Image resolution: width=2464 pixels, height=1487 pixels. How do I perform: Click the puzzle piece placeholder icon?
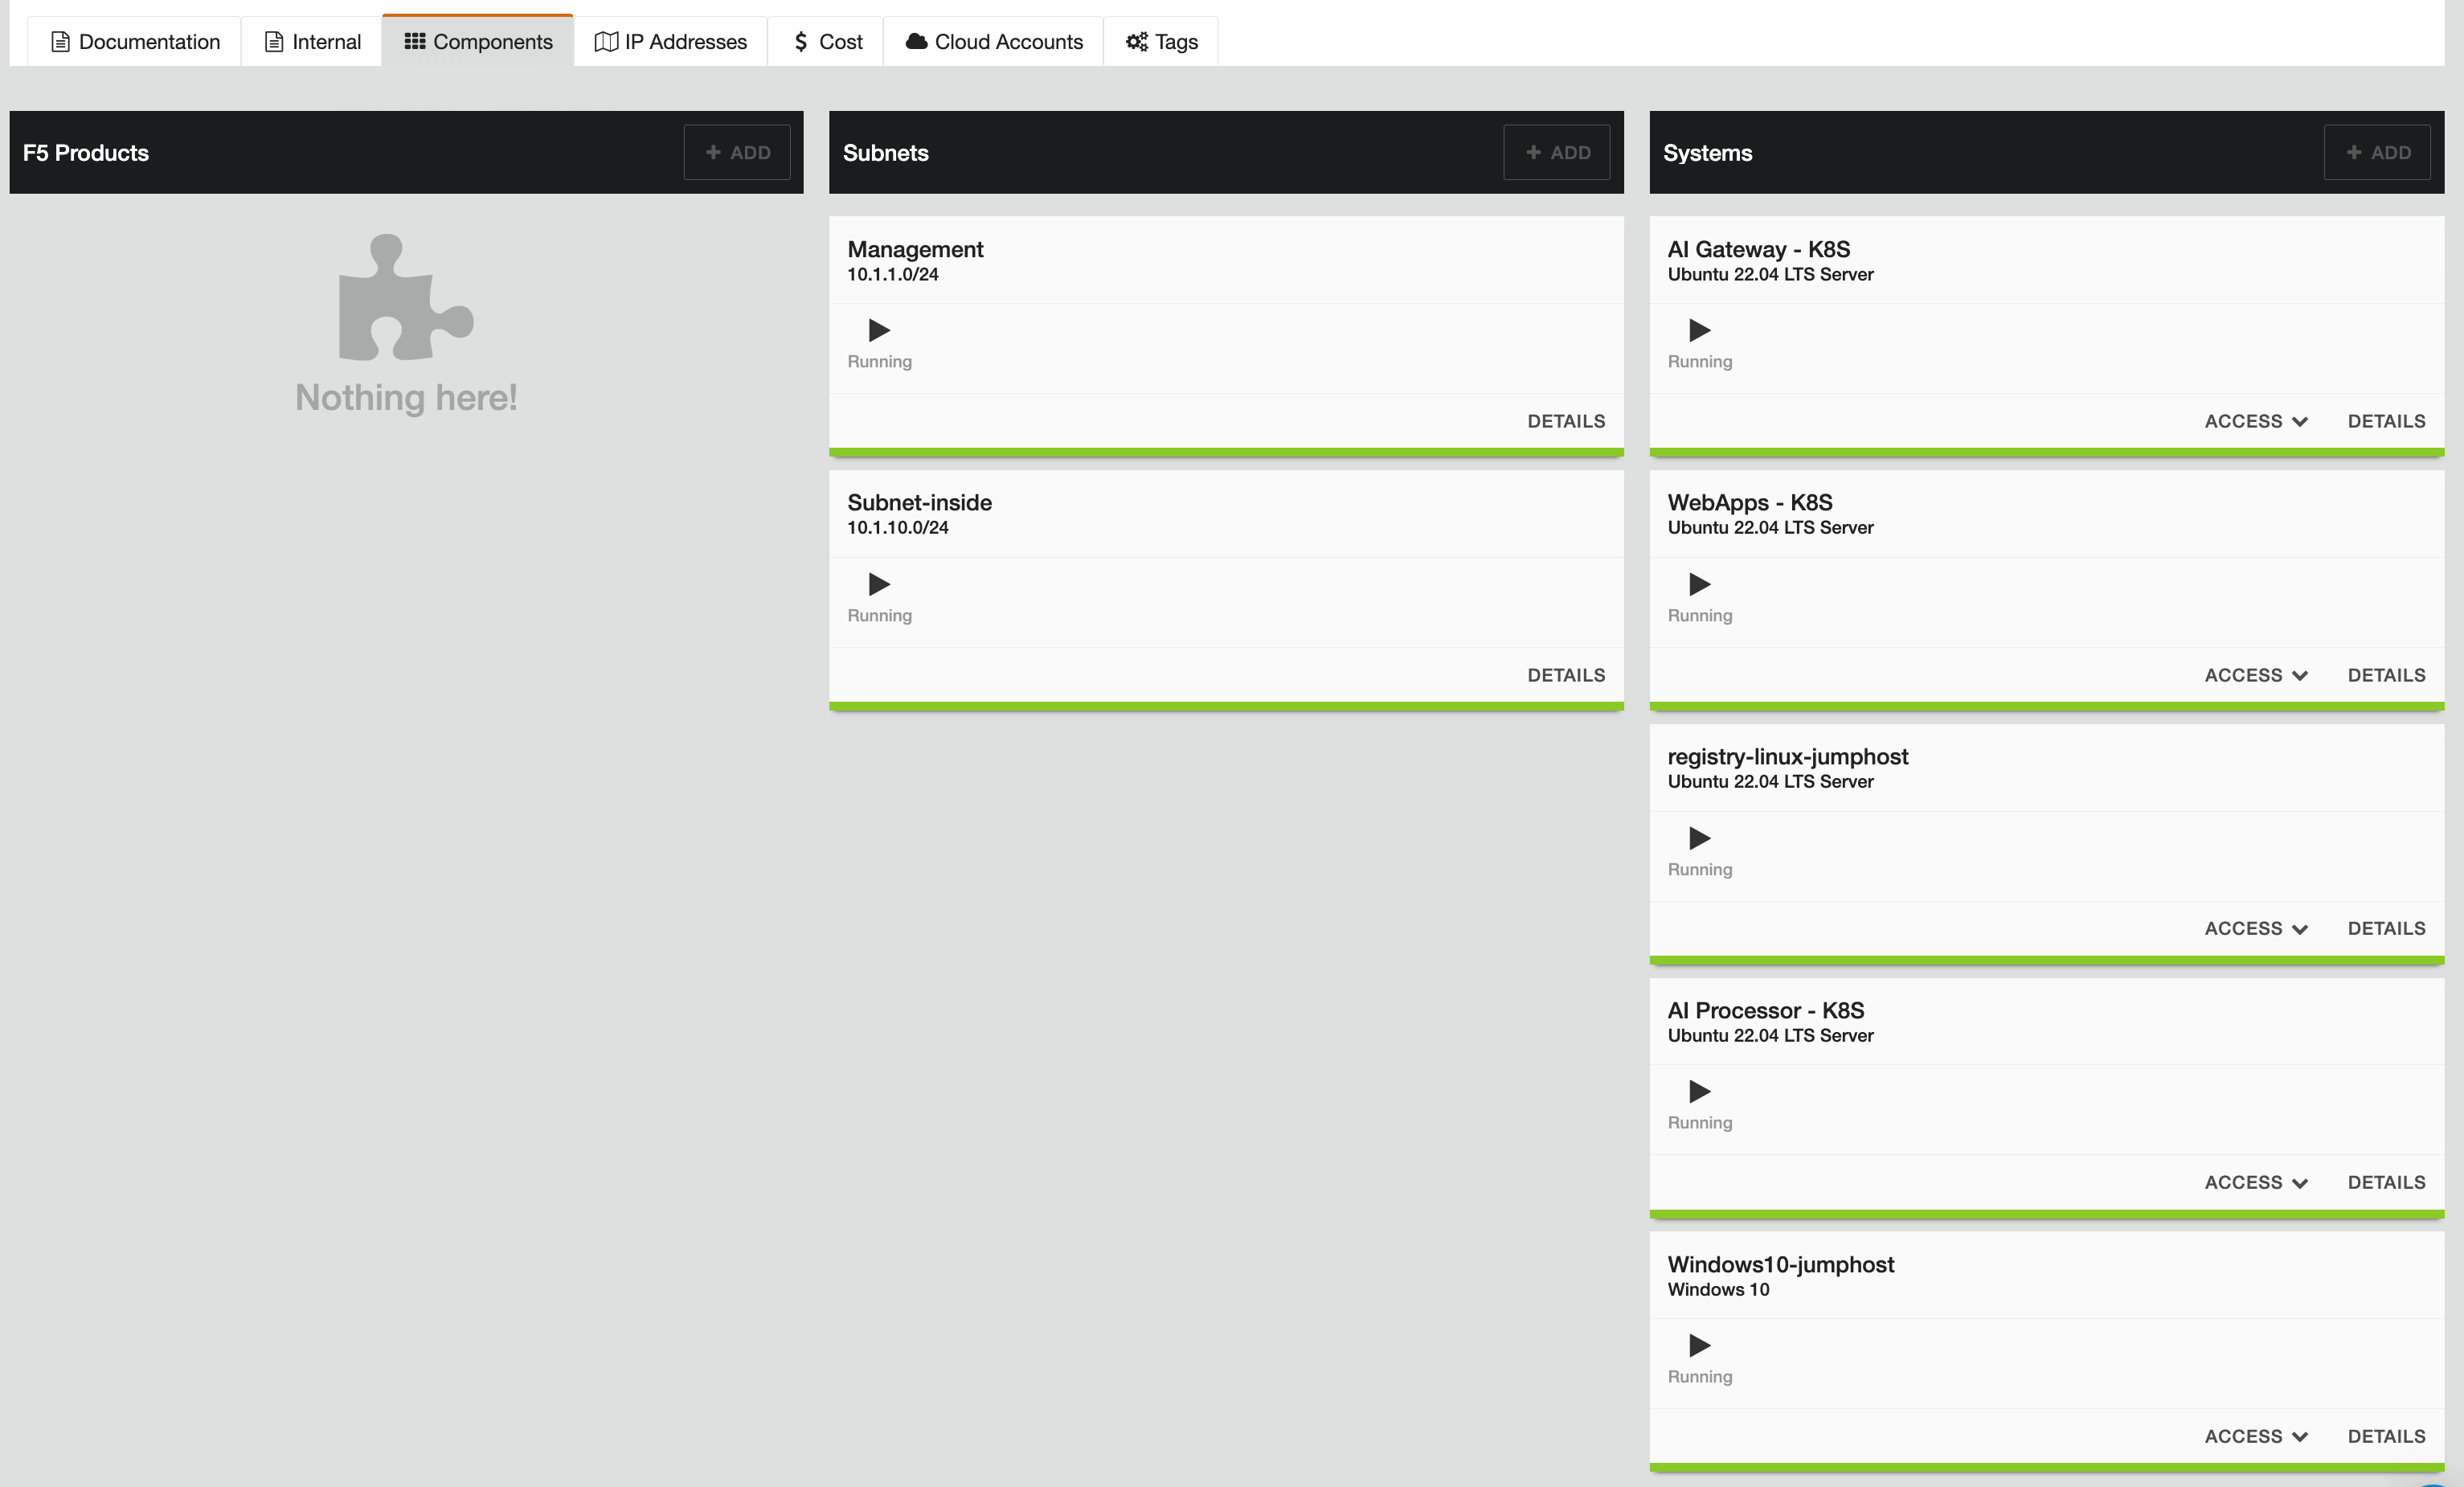point(405,298)
